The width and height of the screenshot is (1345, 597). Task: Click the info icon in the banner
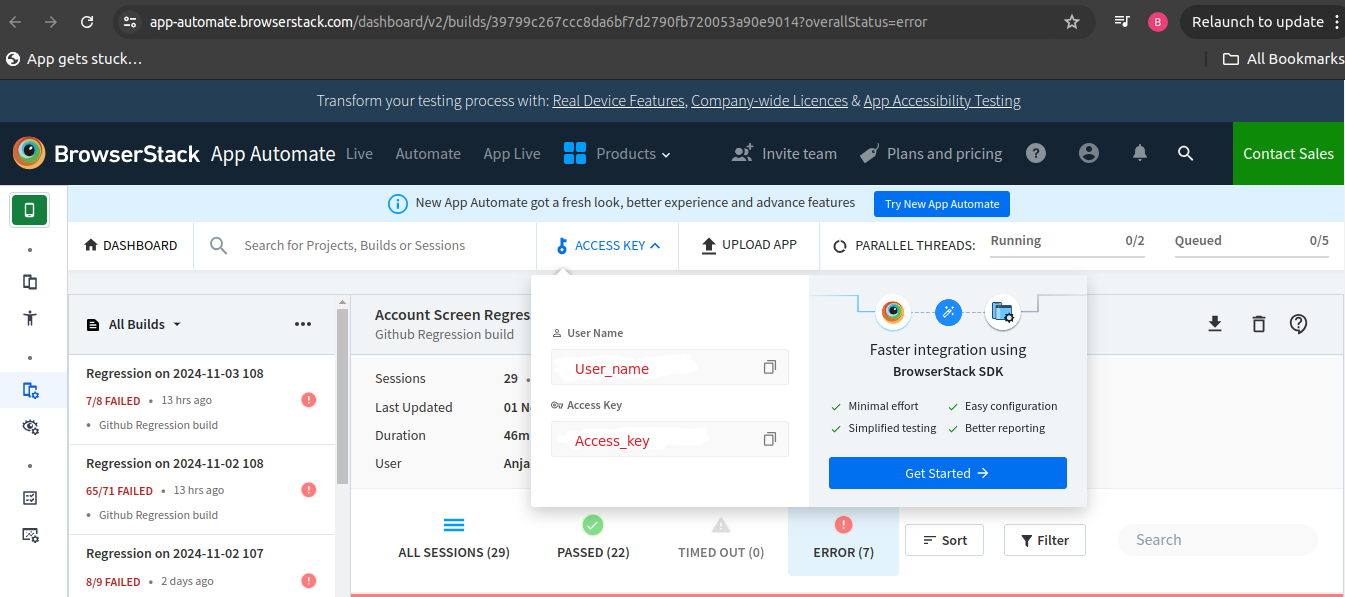click(398, 204)
